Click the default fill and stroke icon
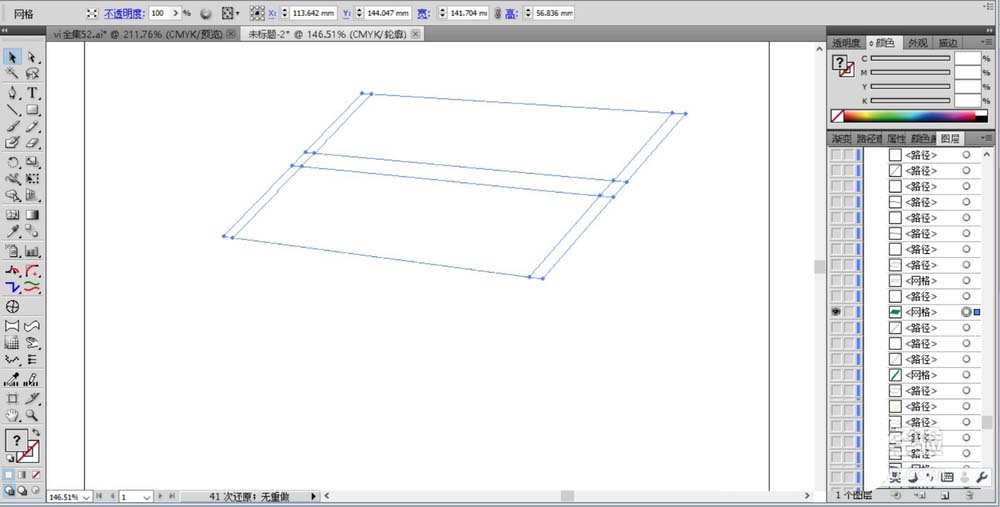Viewport: 1000px width, 507px height. coord(10,458)
